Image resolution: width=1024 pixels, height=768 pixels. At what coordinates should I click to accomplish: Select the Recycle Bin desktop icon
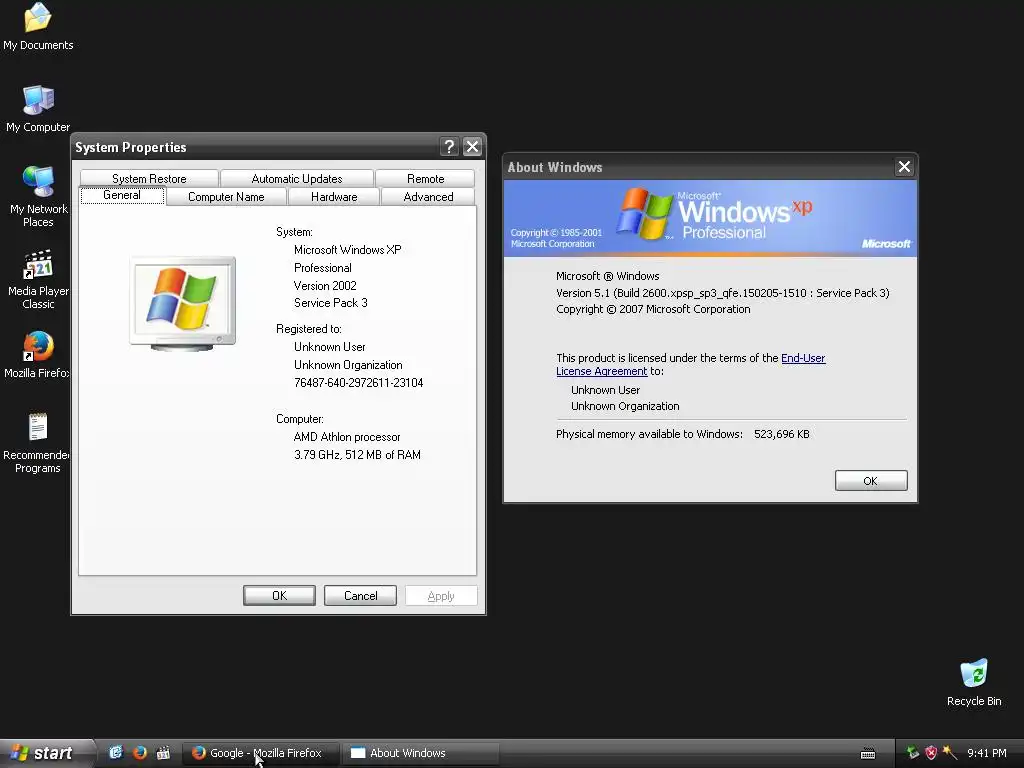tap(974, 682)
